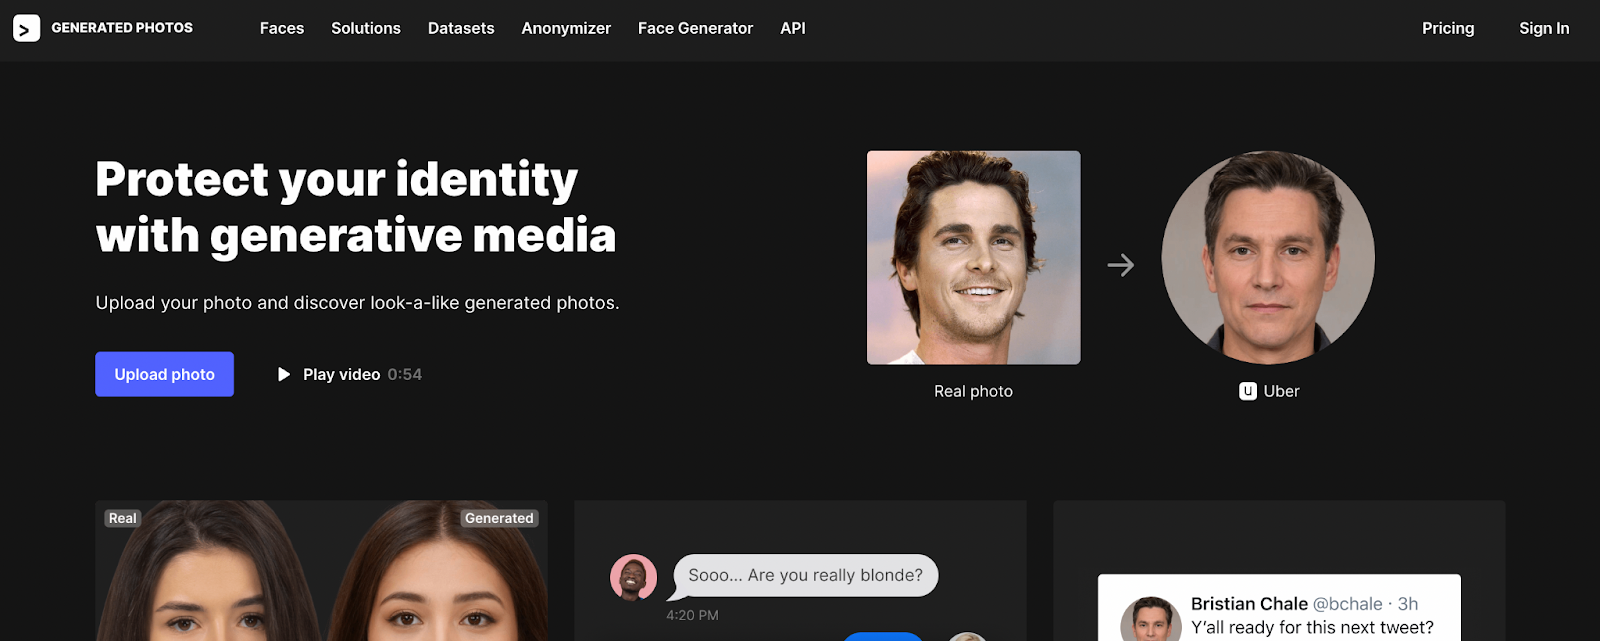Click the Bristian Chale name
The height and width of the screenshot is (641, 1600).
pos(1249,604)
